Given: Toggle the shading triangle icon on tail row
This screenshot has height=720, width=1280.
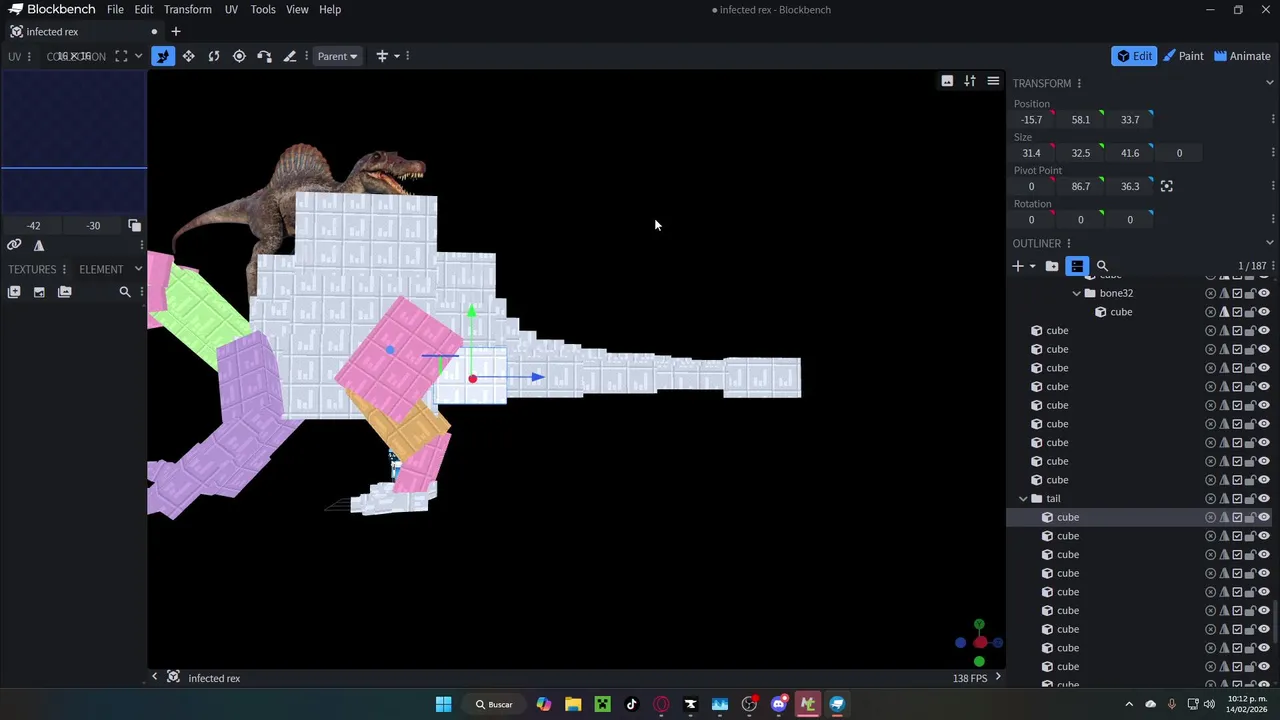Looking at the screenshot, I should [x=1224, y=499].
